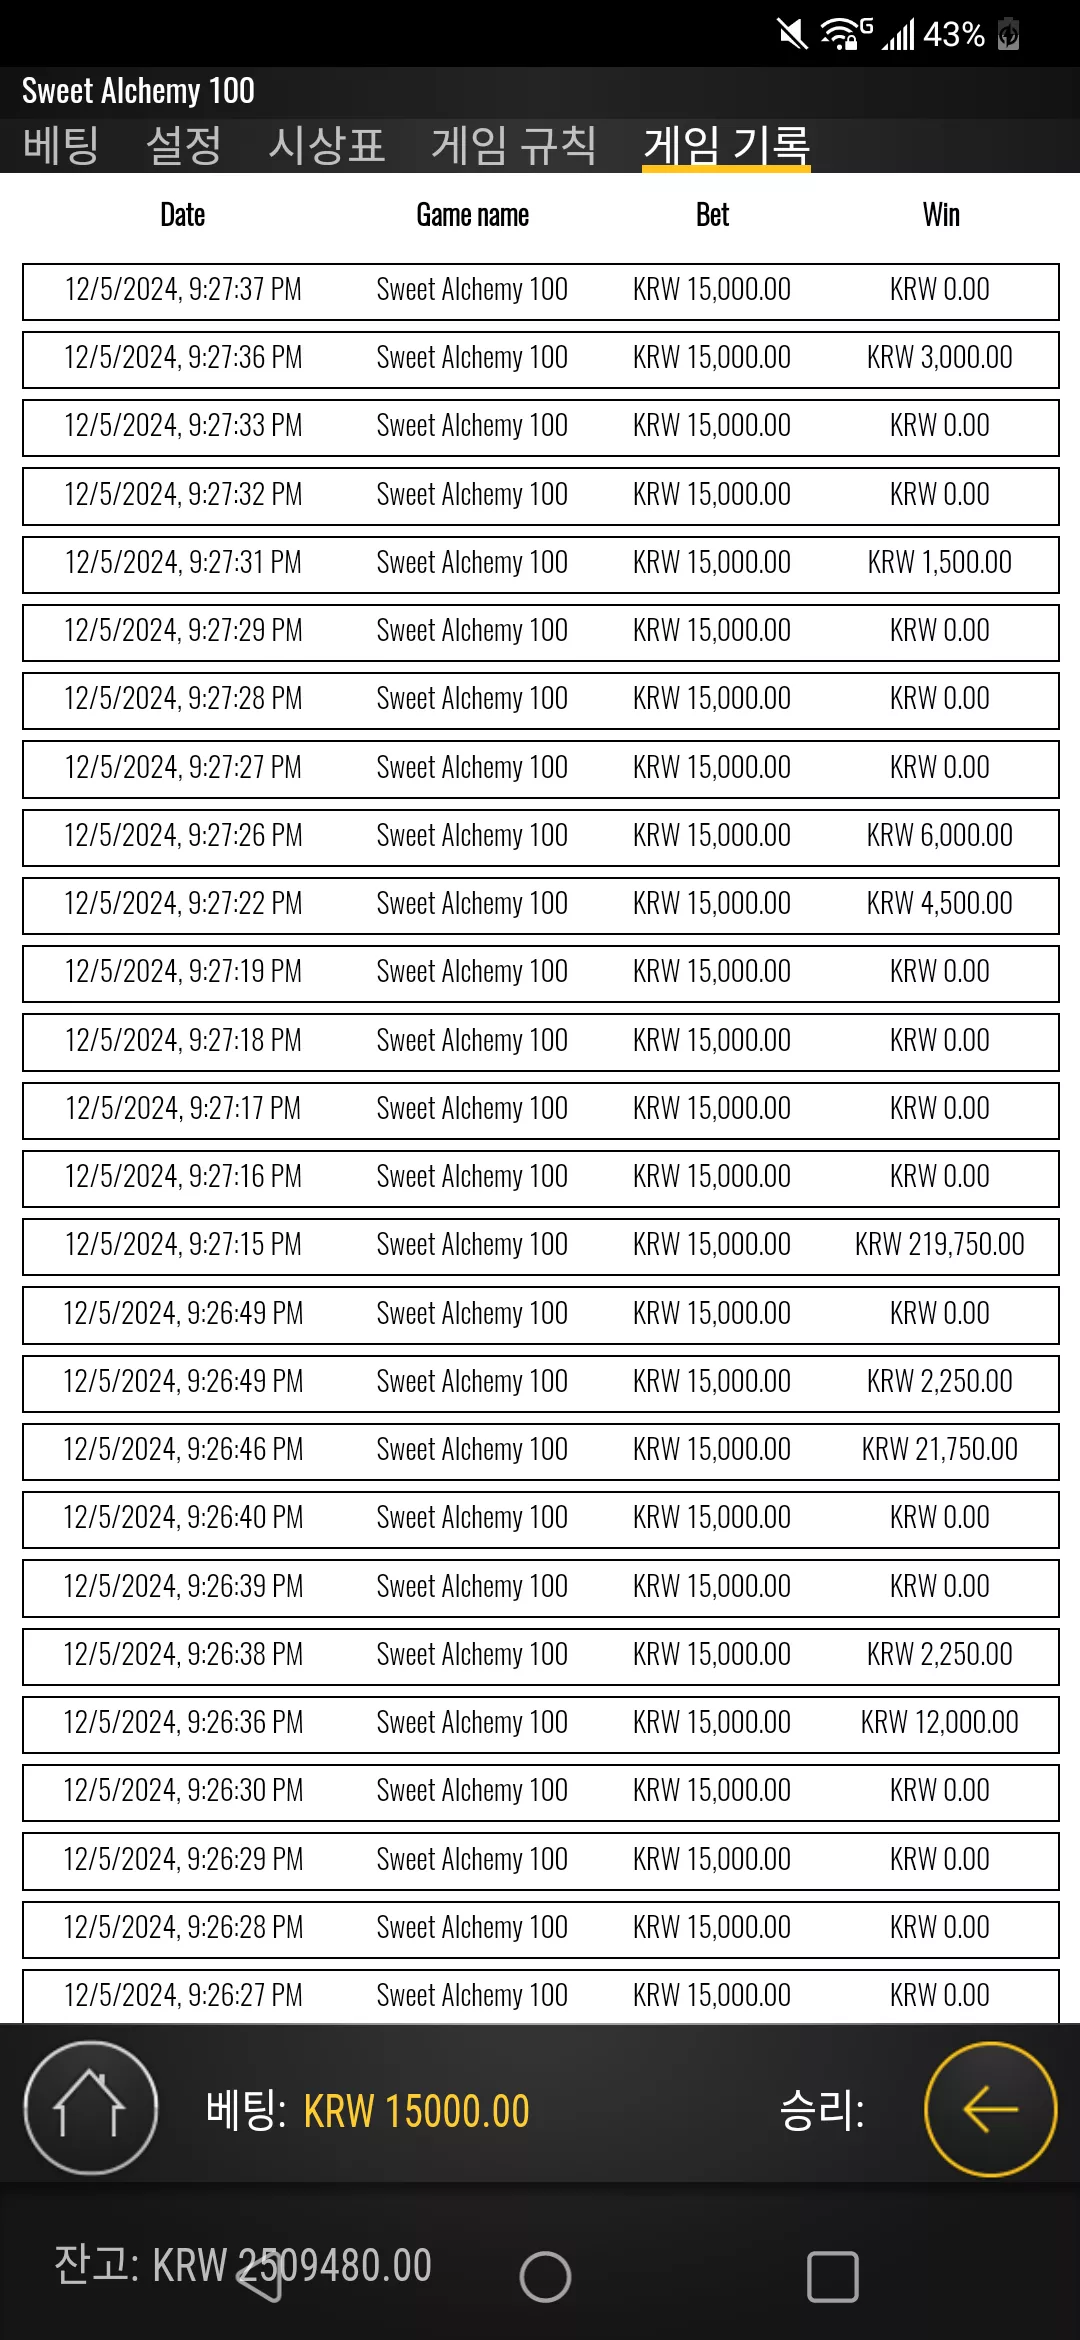Tap the Wi-Fi status icon
This screenshot has width=1080, height=2340.
(845, 34)
